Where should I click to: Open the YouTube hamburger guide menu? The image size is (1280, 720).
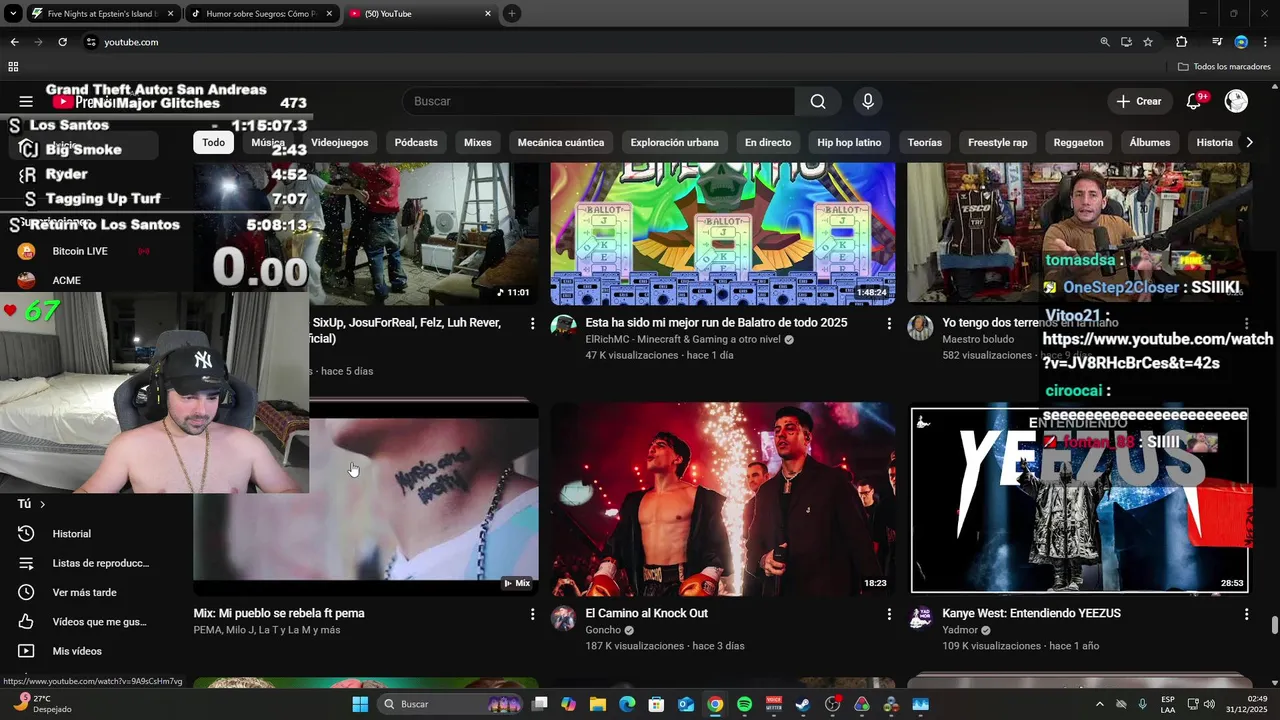pyautogui.click(x=26, y=101)
